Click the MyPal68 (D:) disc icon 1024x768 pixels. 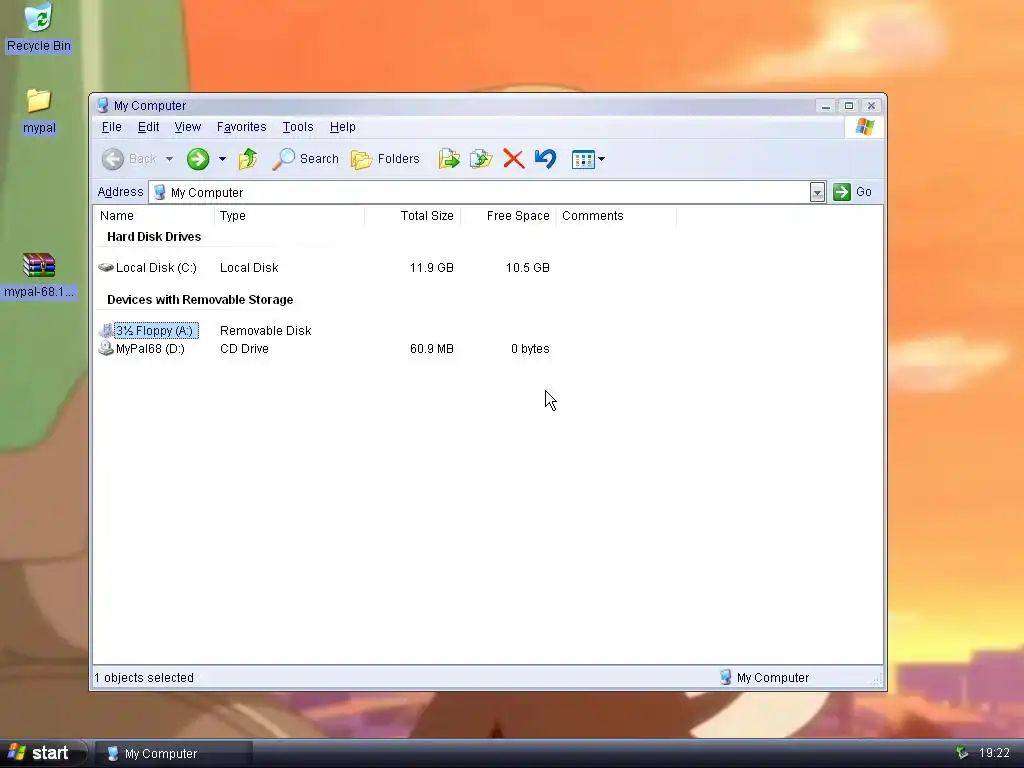click(x=106, y=348)
